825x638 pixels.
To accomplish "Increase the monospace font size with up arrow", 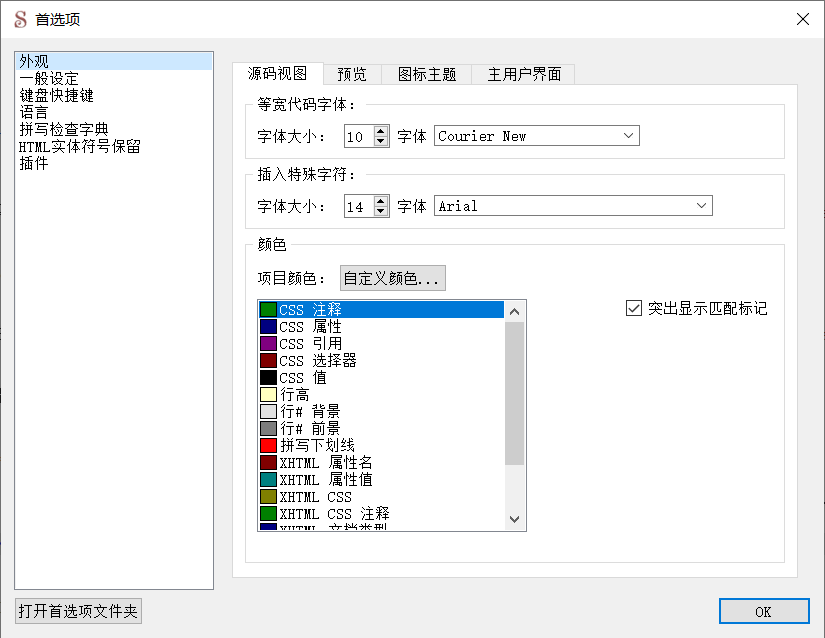I will (382, 130).
